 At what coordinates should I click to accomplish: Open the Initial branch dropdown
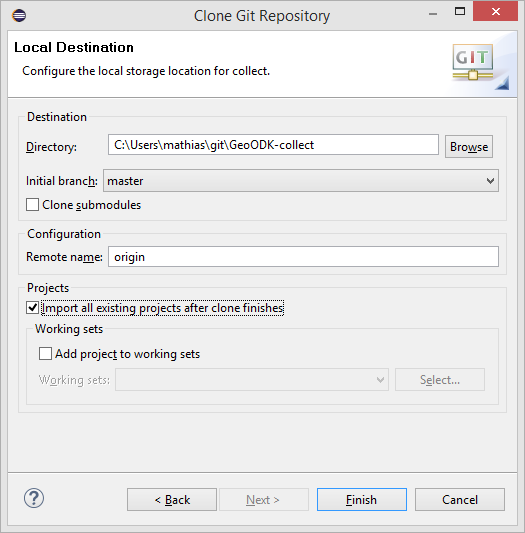pyautogui.click(x=301, y=180)
